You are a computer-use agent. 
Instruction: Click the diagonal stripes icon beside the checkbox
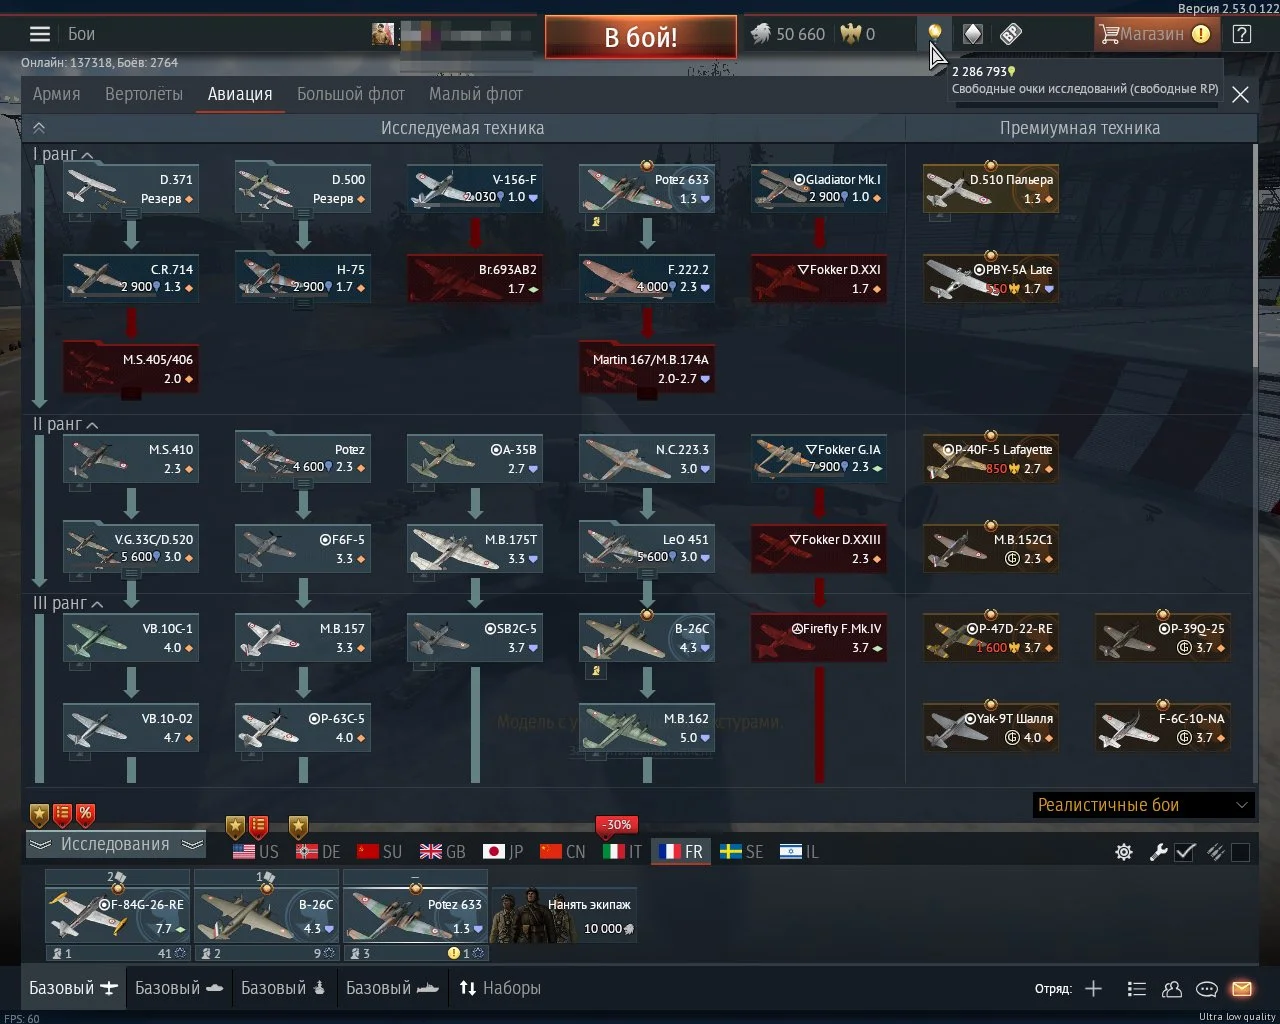(x=1216, y=852)
